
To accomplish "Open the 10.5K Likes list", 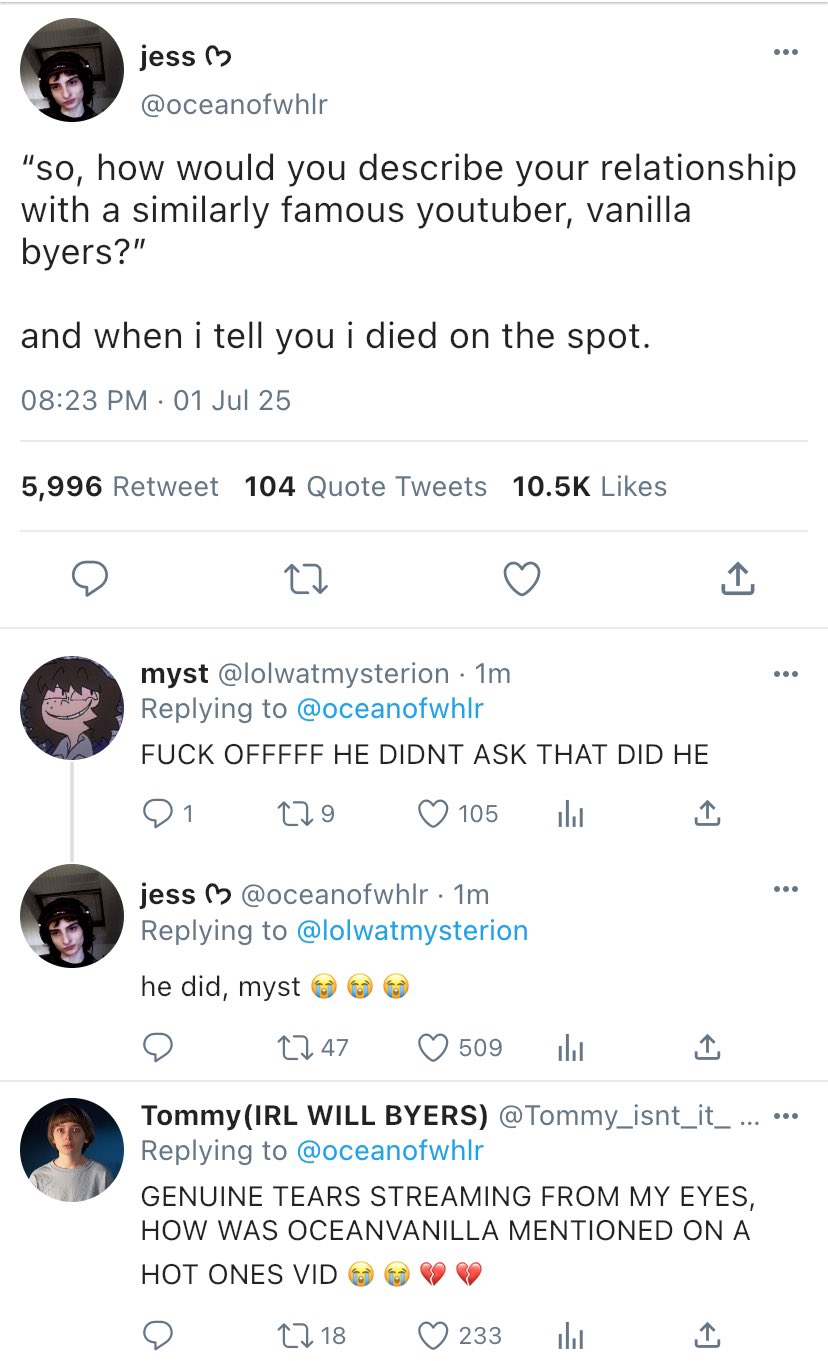I will click(x=589, y=487).
